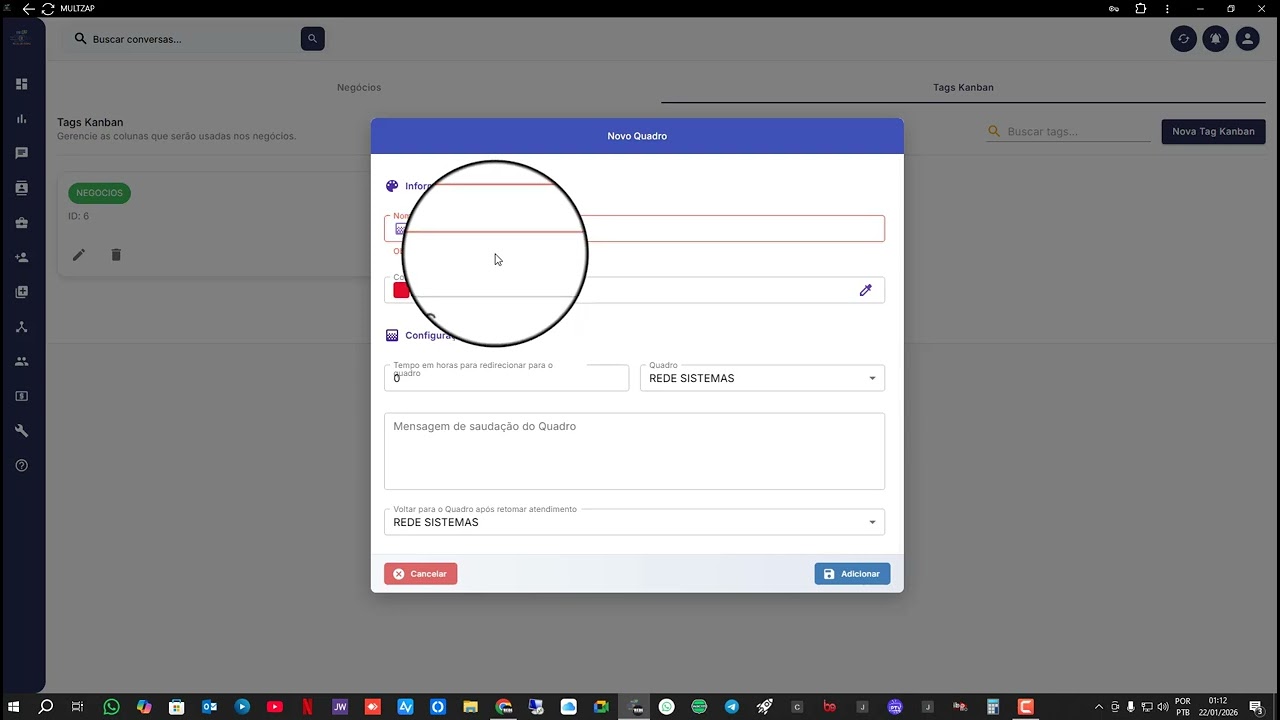
Task: Open the chat conversations sidebar icon
Action: pos(21,153)
